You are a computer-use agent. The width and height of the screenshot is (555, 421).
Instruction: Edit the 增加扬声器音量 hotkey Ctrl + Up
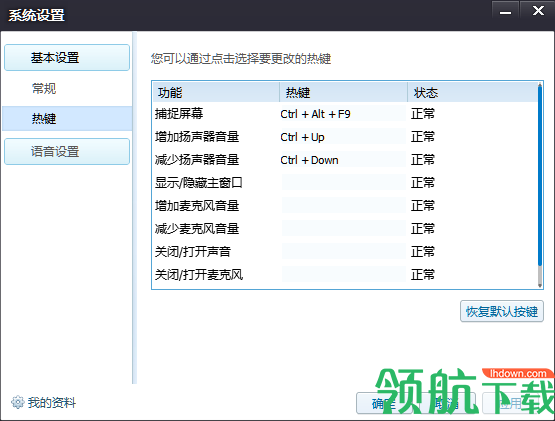click(343, 137)
